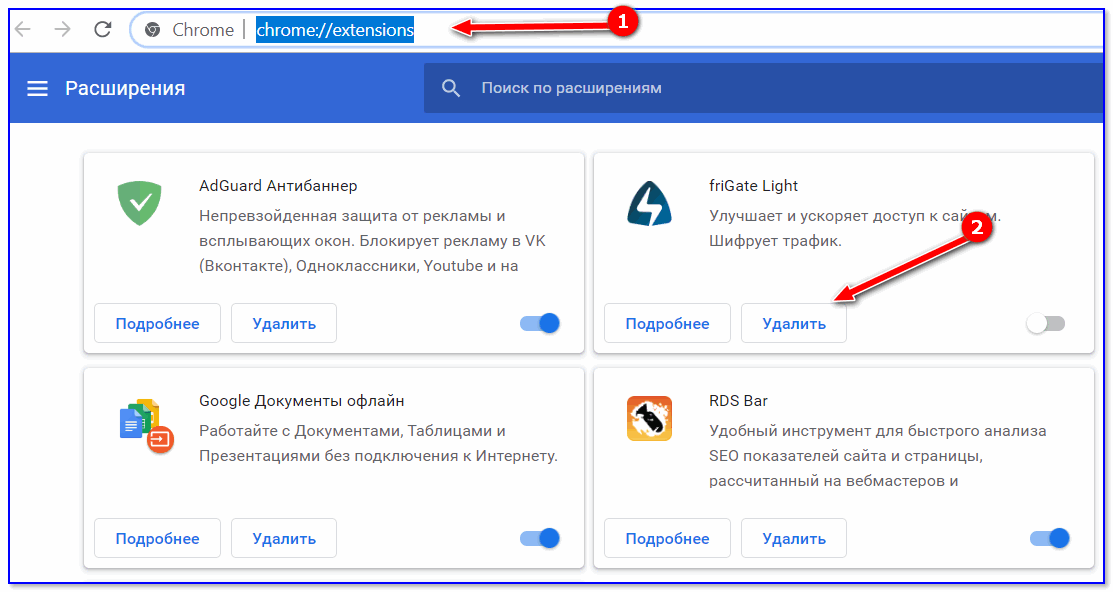Click the Chrome label in the address bar
Image resolution: width=1113 pixels, height=592 pixels.
(203, 30)
